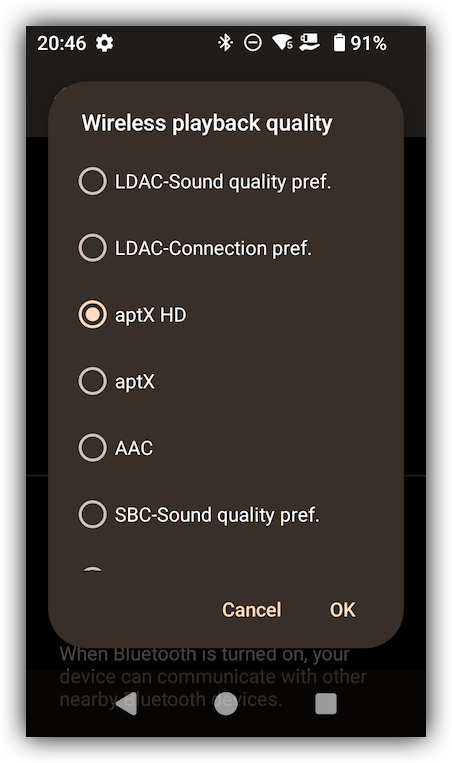
Task: Confirm selection with the OK button
Action: 343,610
